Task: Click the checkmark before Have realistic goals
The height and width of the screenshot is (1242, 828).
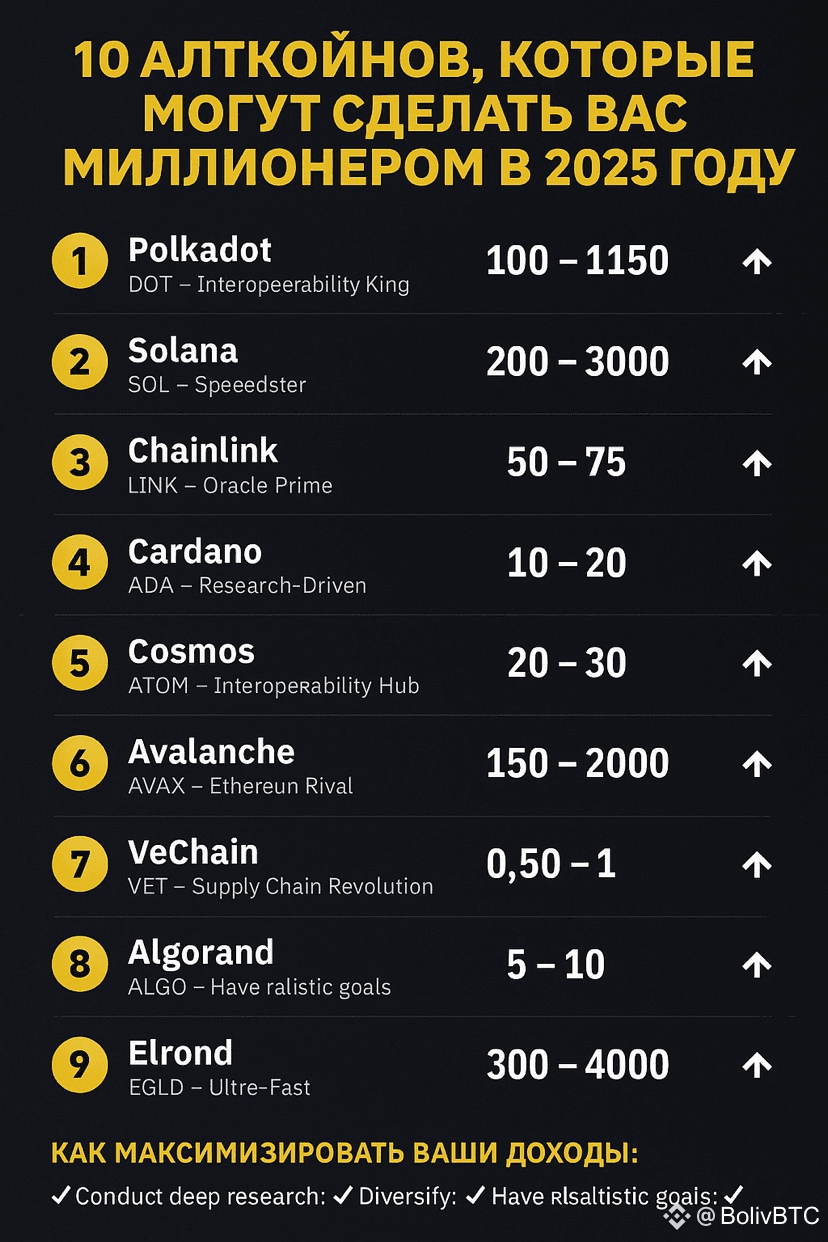Action: [x=476, y=1195]
